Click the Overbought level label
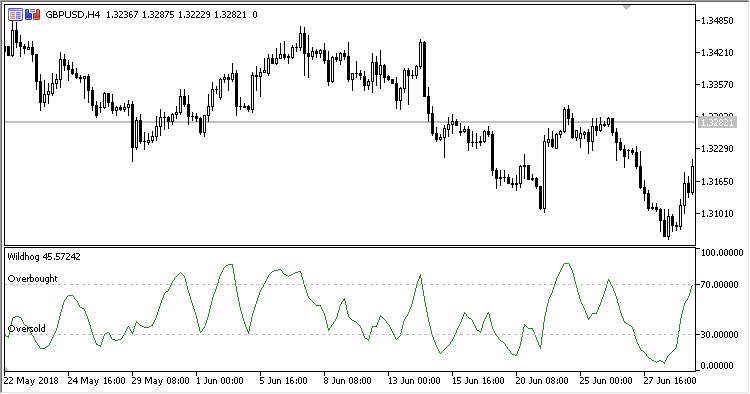Screen dimensions: 750x394 click(33, 279)
